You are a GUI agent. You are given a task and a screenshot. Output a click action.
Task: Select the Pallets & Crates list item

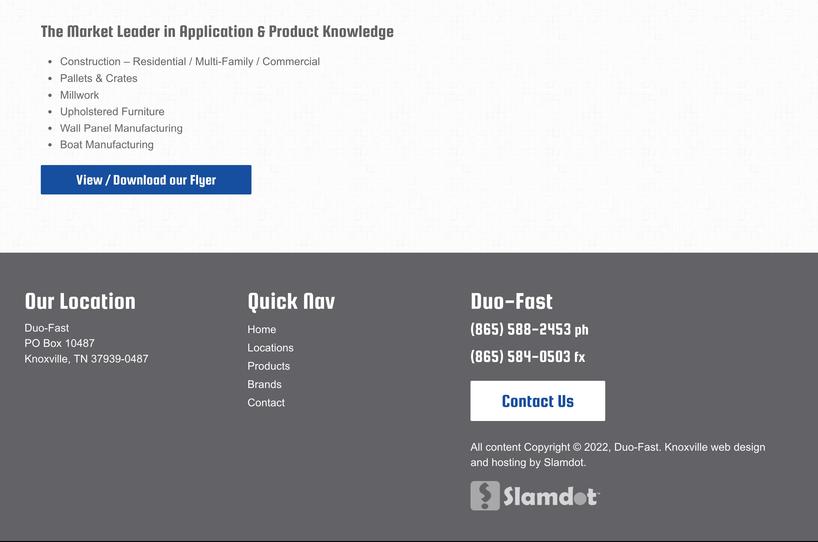[x=99, y=78]
